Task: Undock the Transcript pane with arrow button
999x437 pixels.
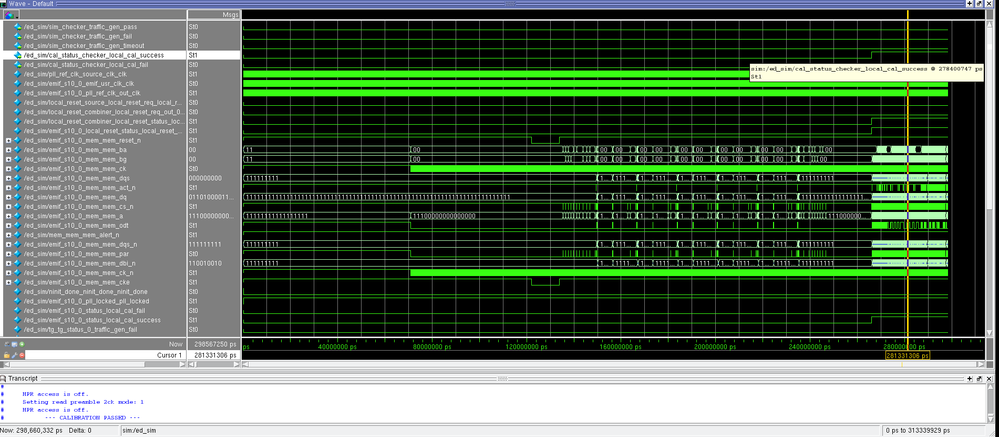Action: click(979, 378)
